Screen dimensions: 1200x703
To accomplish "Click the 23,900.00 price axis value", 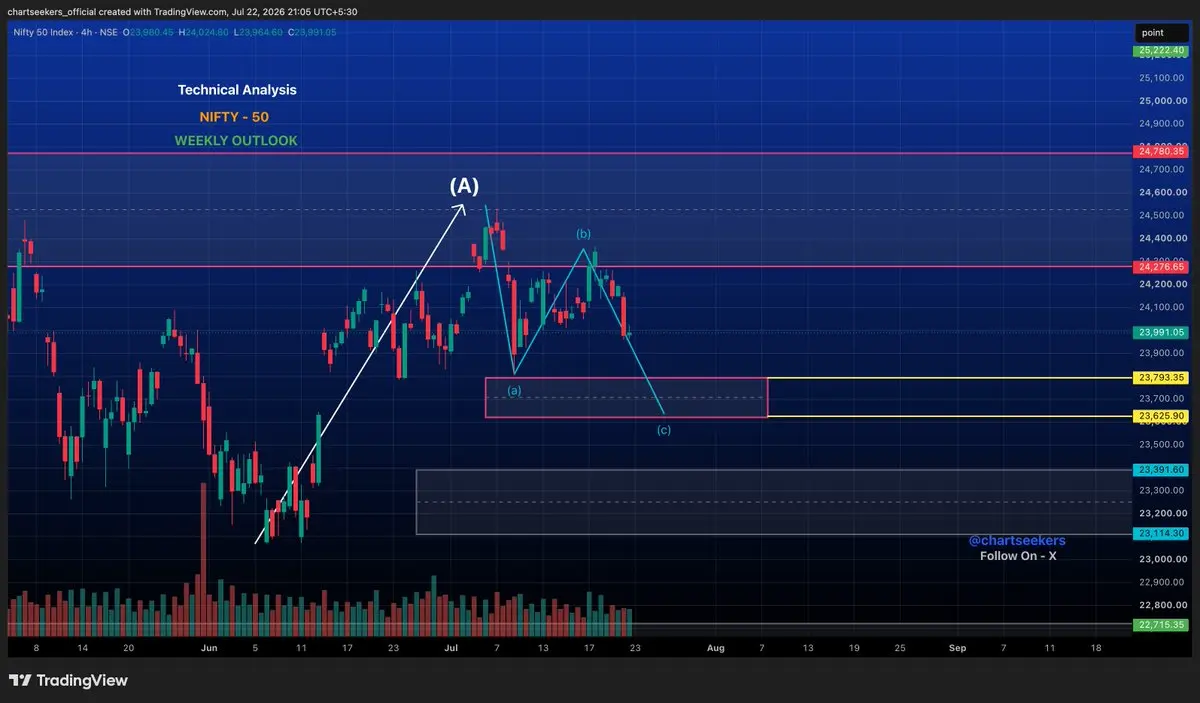I will pyautogui.click(x=1161, y=354).
